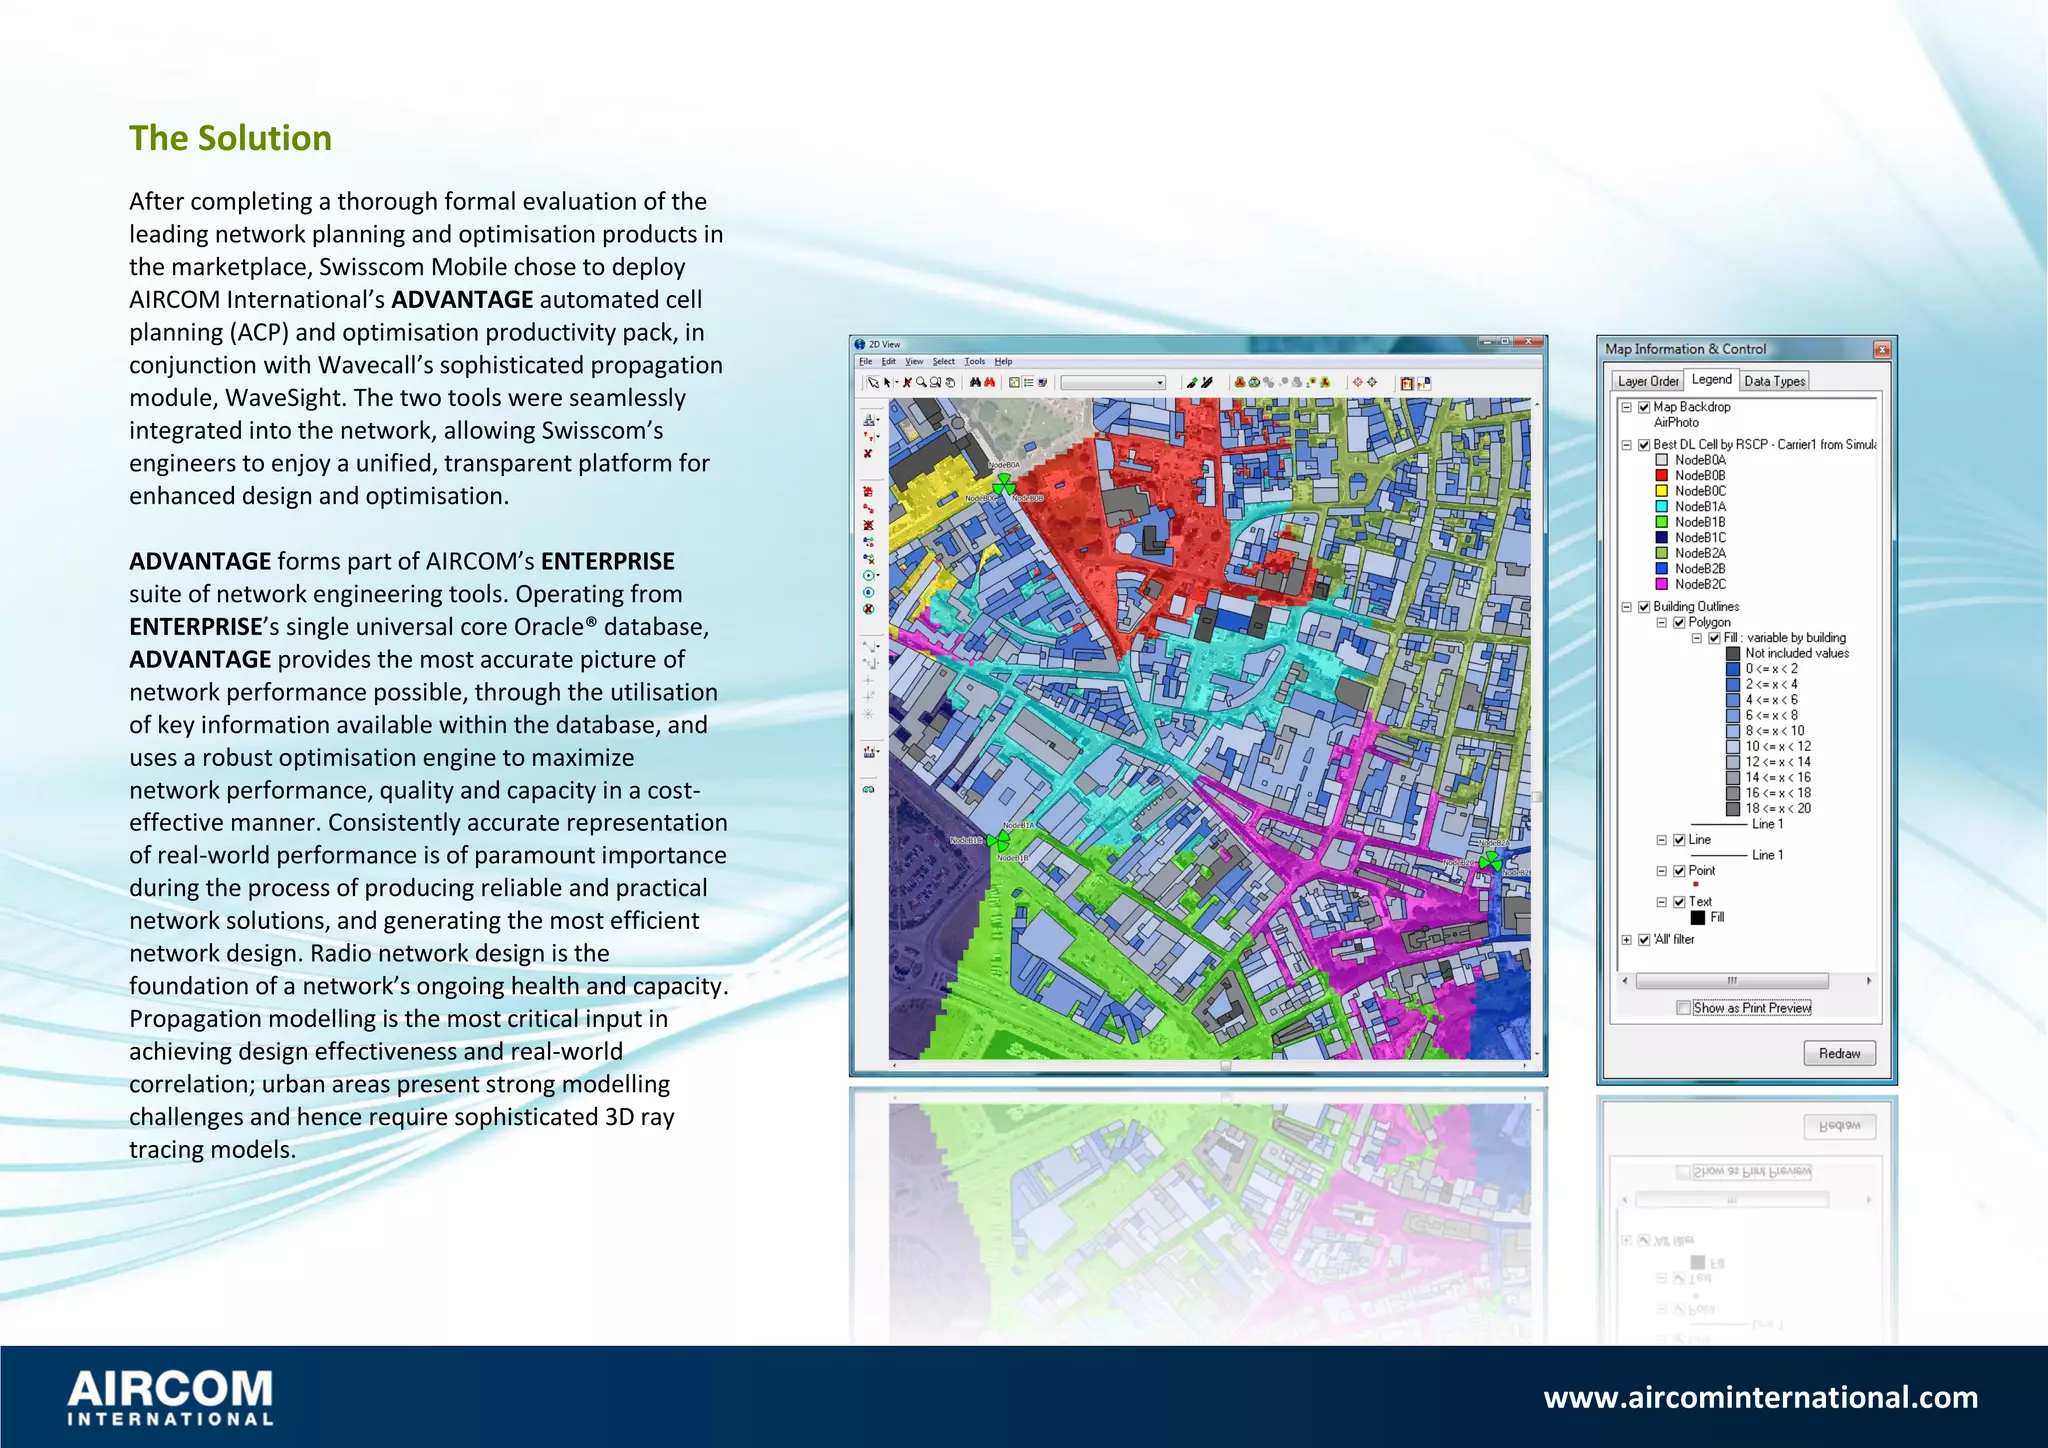Click the green pencil edit icon
Screen dimensions: 2048x1448
(x=1191, y=382)
